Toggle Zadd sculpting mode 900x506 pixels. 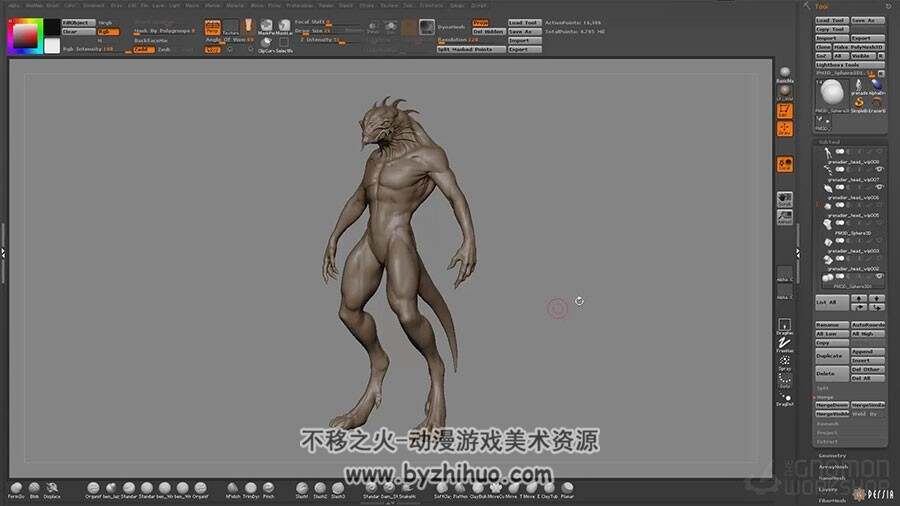143,50
